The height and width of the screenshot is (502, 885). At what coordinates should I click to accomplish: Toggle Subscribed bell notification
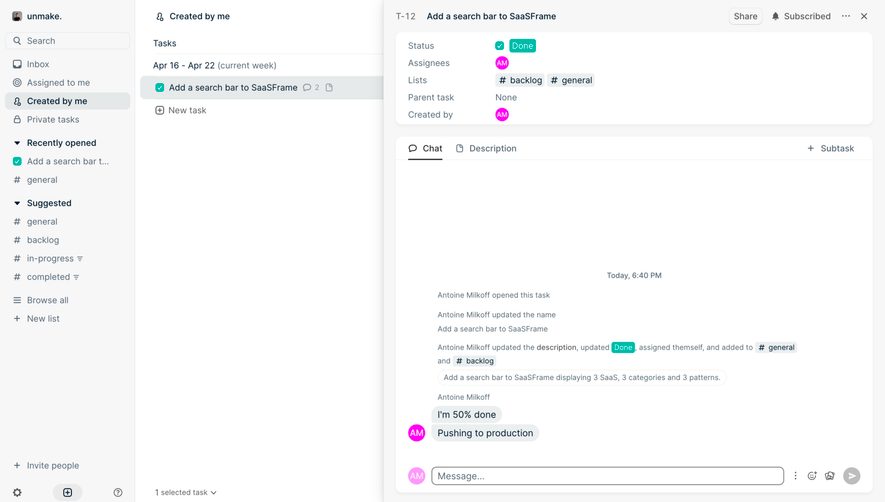[x=801, y=16]
